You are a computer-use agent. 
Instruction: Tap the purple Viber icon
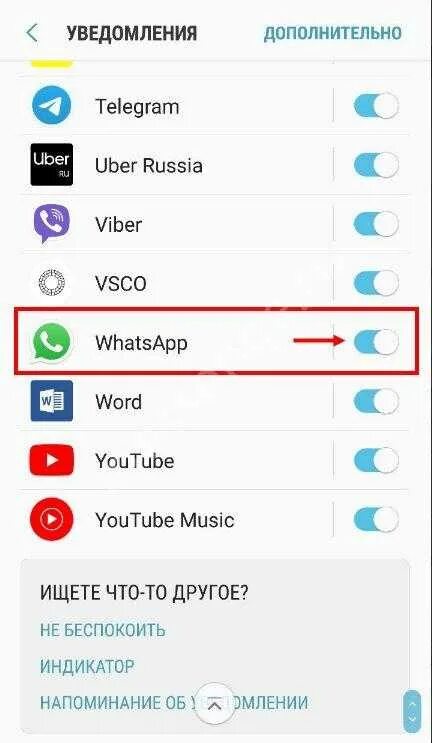pos(52,224)
